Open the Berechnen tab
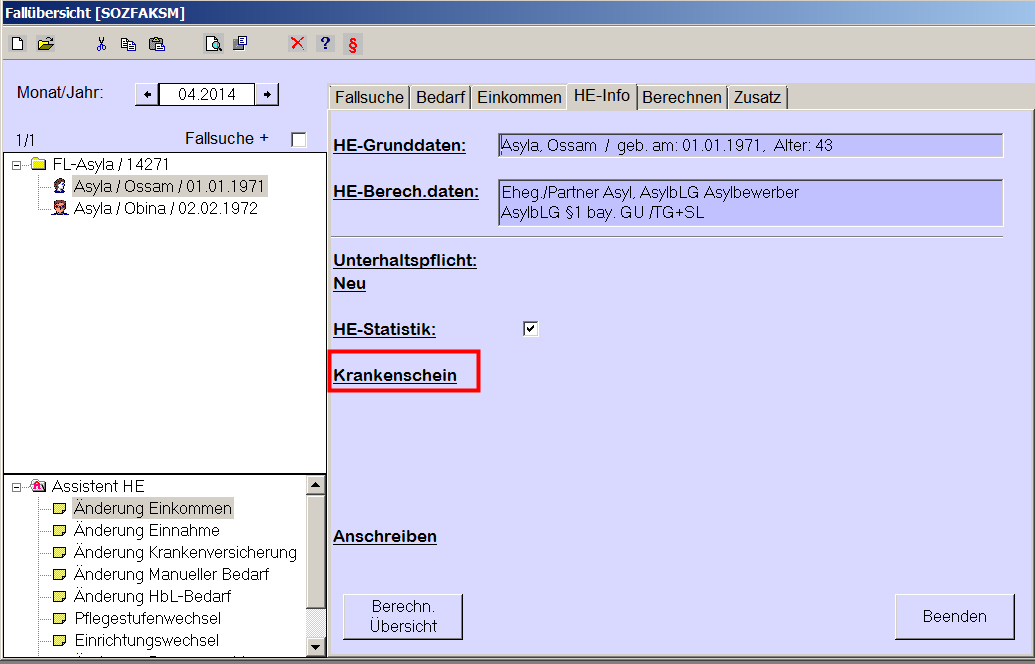 point(682,97)
